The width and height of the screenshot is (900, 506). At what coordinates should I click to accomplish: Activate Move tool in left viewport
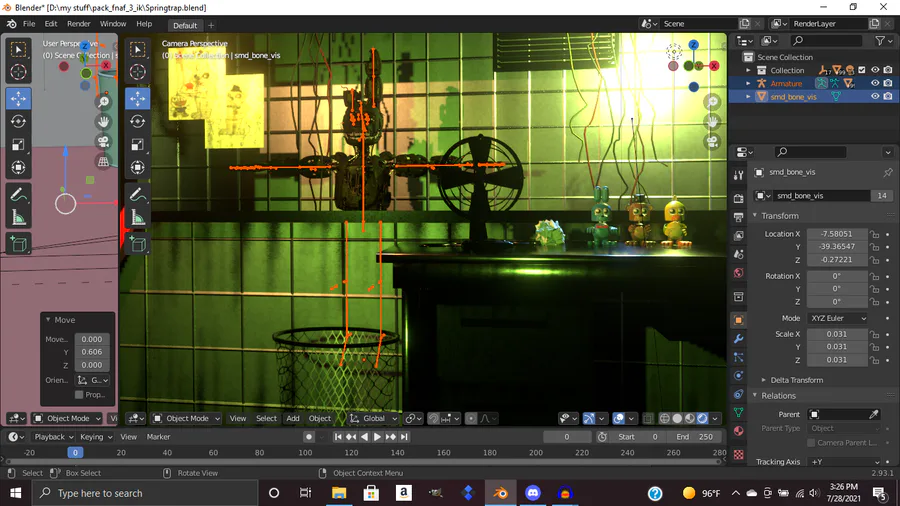point(18,99)
